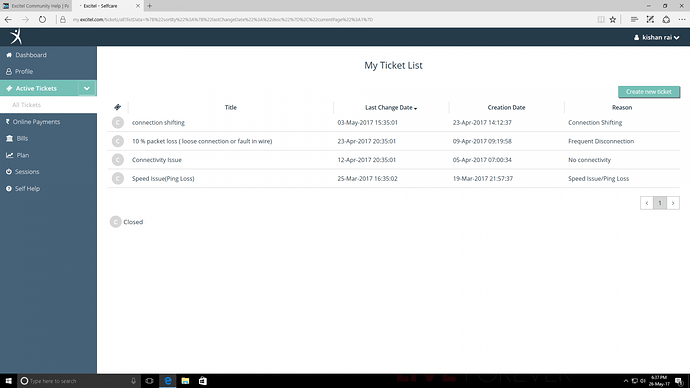Open kishan rai user dropdown

tap(656, 37)
